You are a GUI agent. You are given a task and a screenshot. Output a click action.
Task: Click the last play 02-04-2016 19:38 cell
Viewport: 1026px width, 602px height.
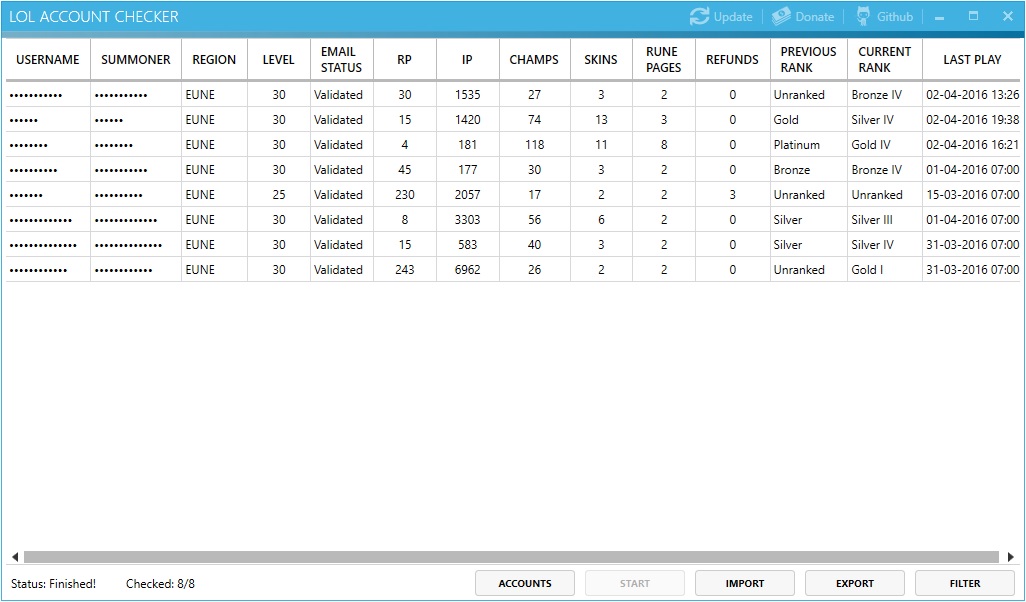coord(972,120)
